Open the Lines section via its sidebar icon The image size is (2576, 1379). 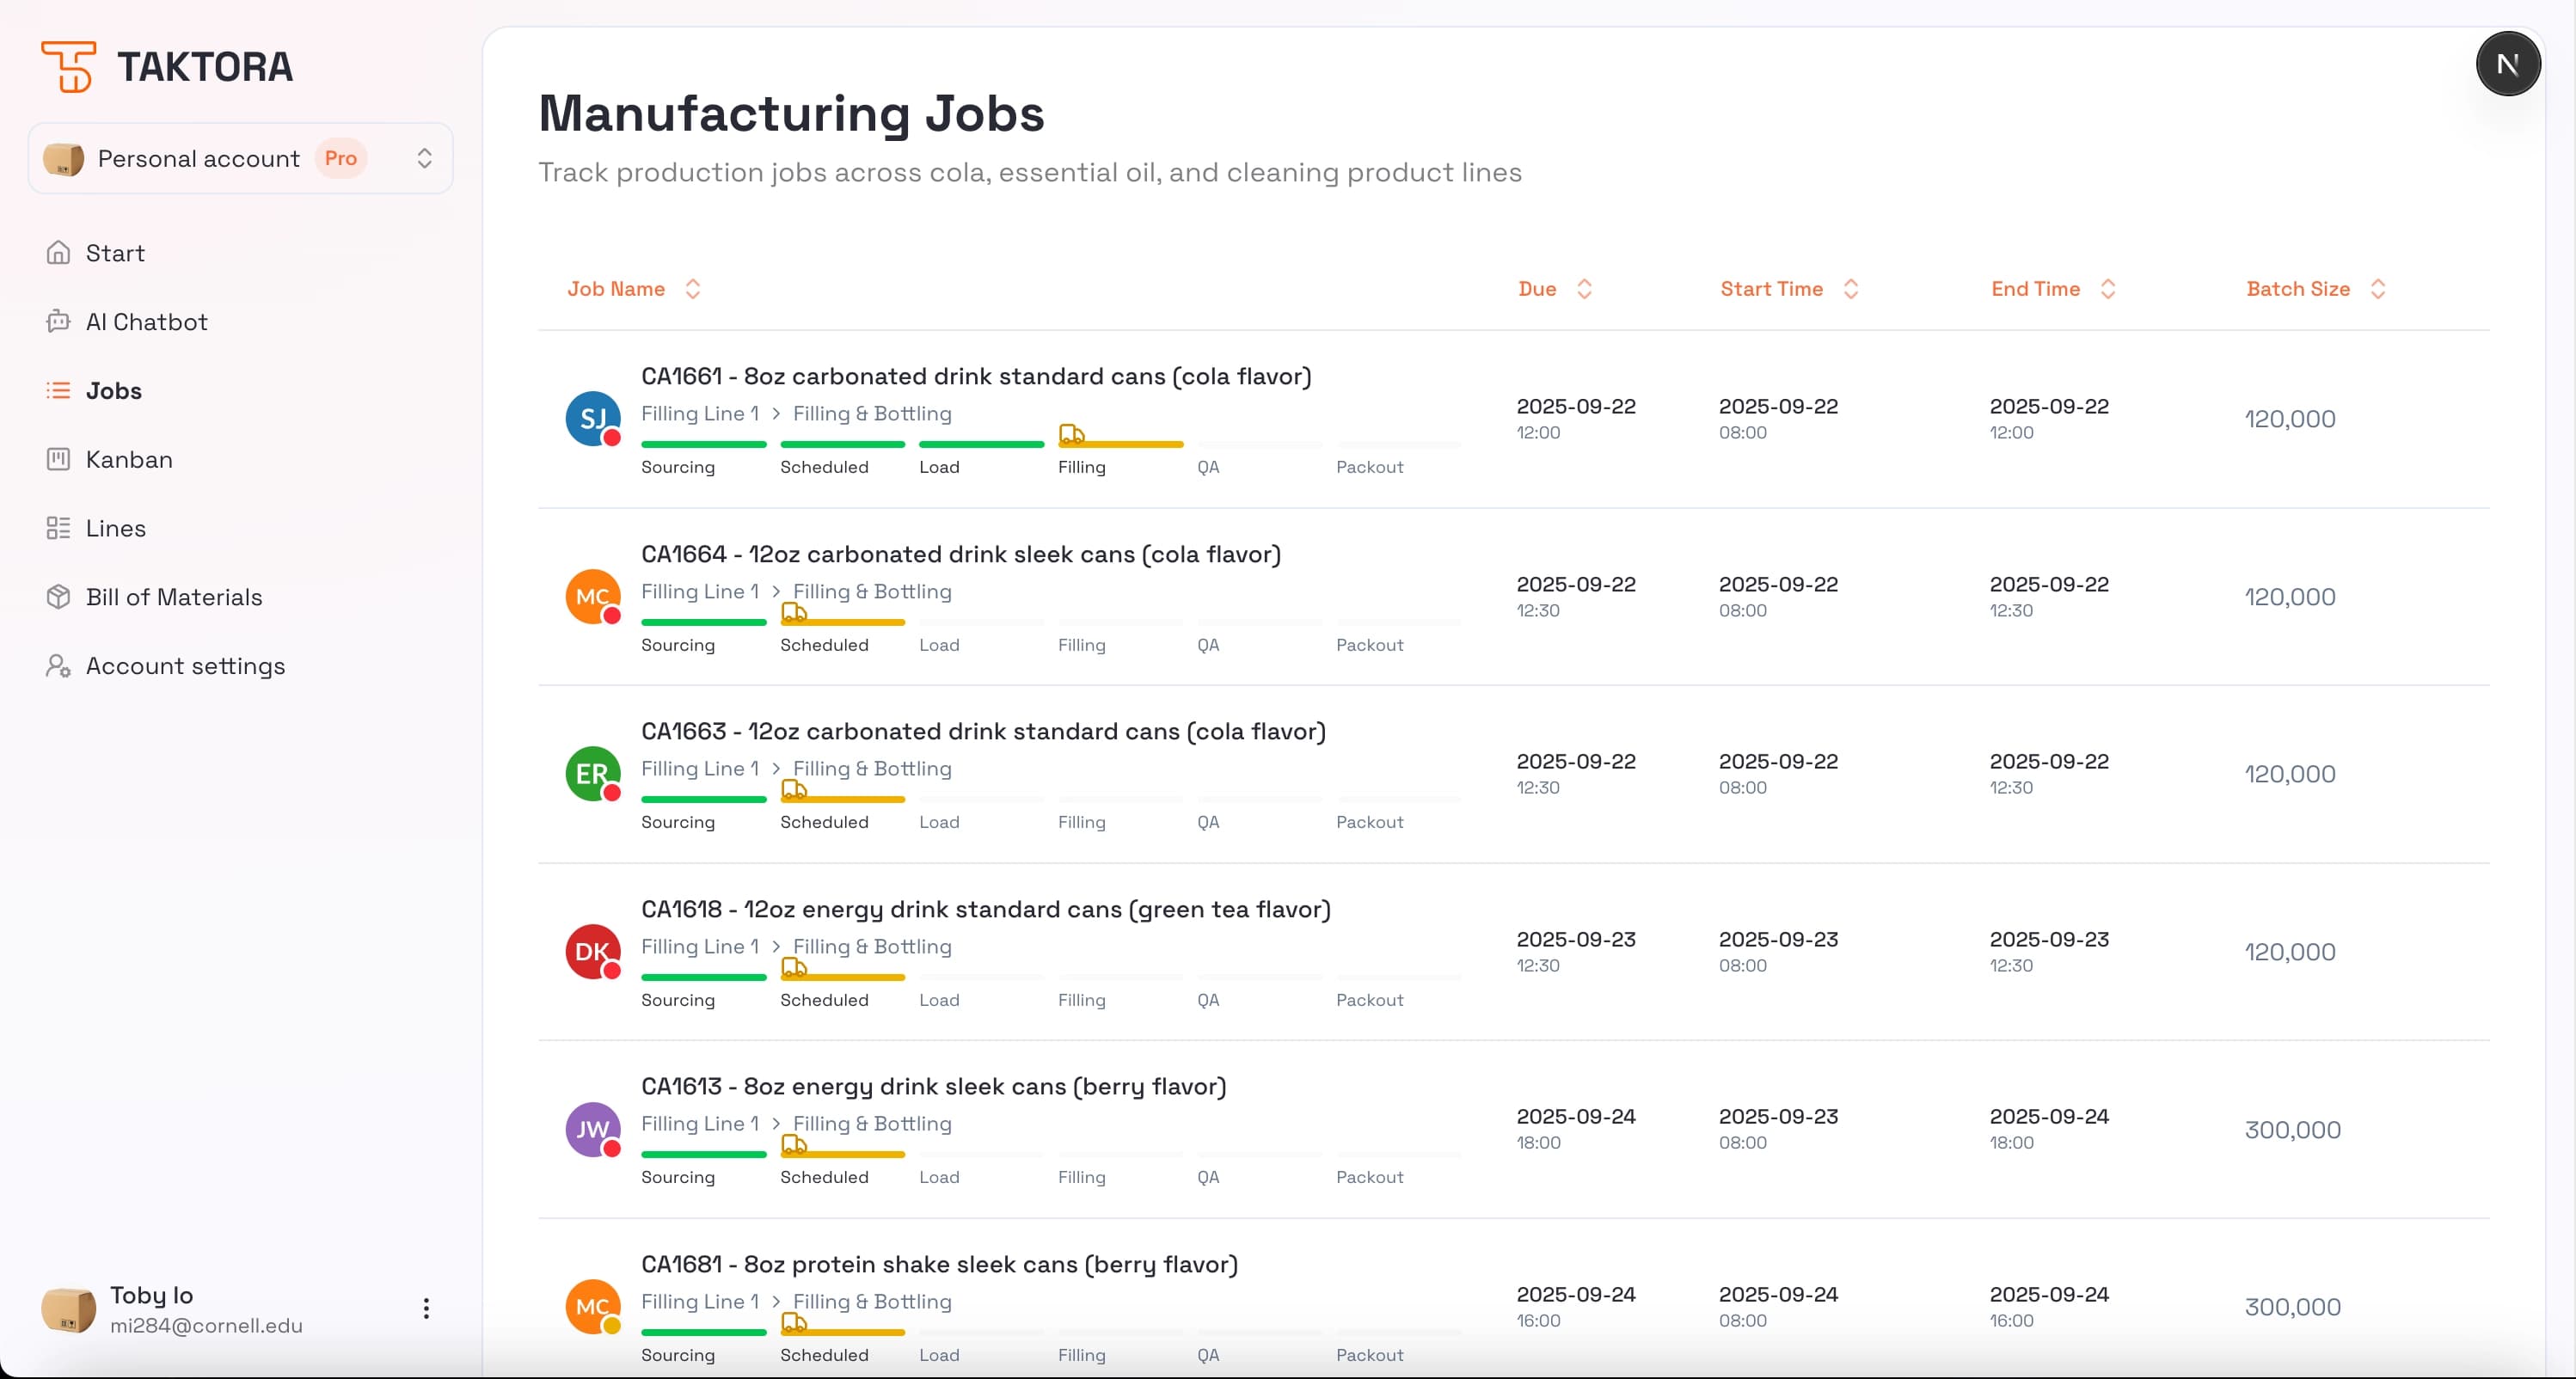tap(59, 527)
